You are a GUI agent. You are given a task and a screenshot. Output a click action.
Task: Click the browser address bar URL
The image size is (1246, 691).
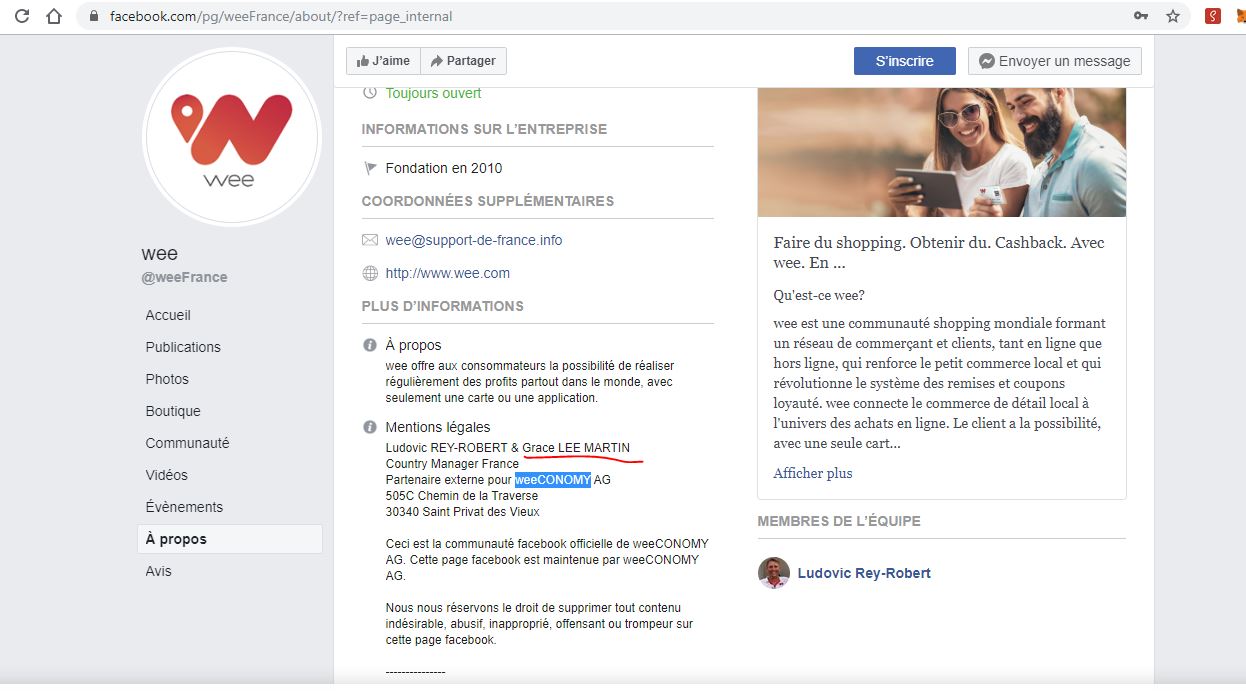pos(281,16)
